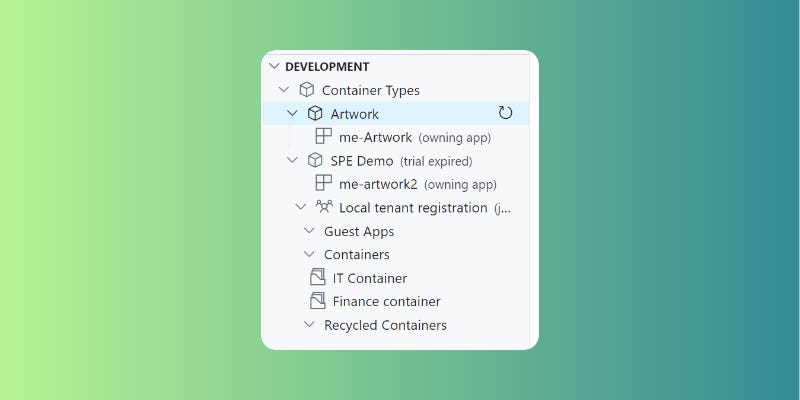800x400 pixels.
Task: Select the SPE Demo label
Action: pyautogui.click(x=362, y=161)
